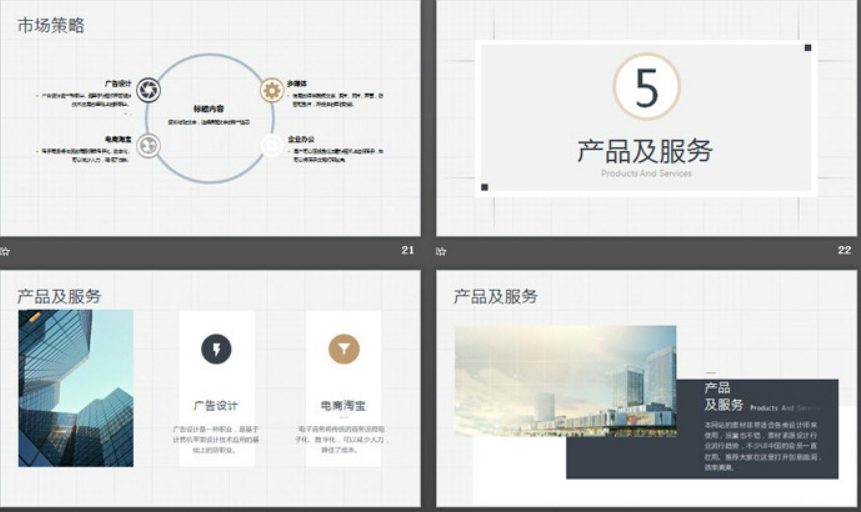Click the 电商淘宝 heading on the market strategy slide
The image size is (861, 512).
[x=118, y=139]
